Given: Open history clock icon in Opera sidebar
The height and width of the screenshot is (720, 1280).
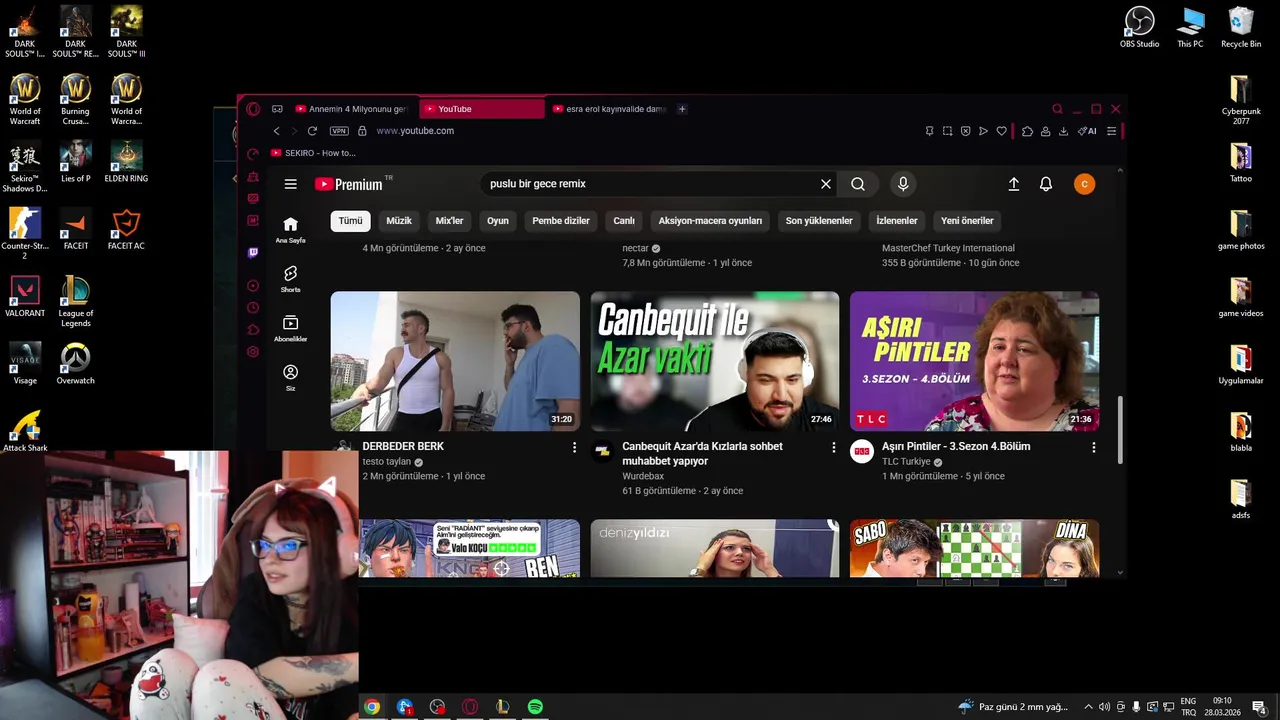Looking at the screenshot, I should tap(253, 308).
